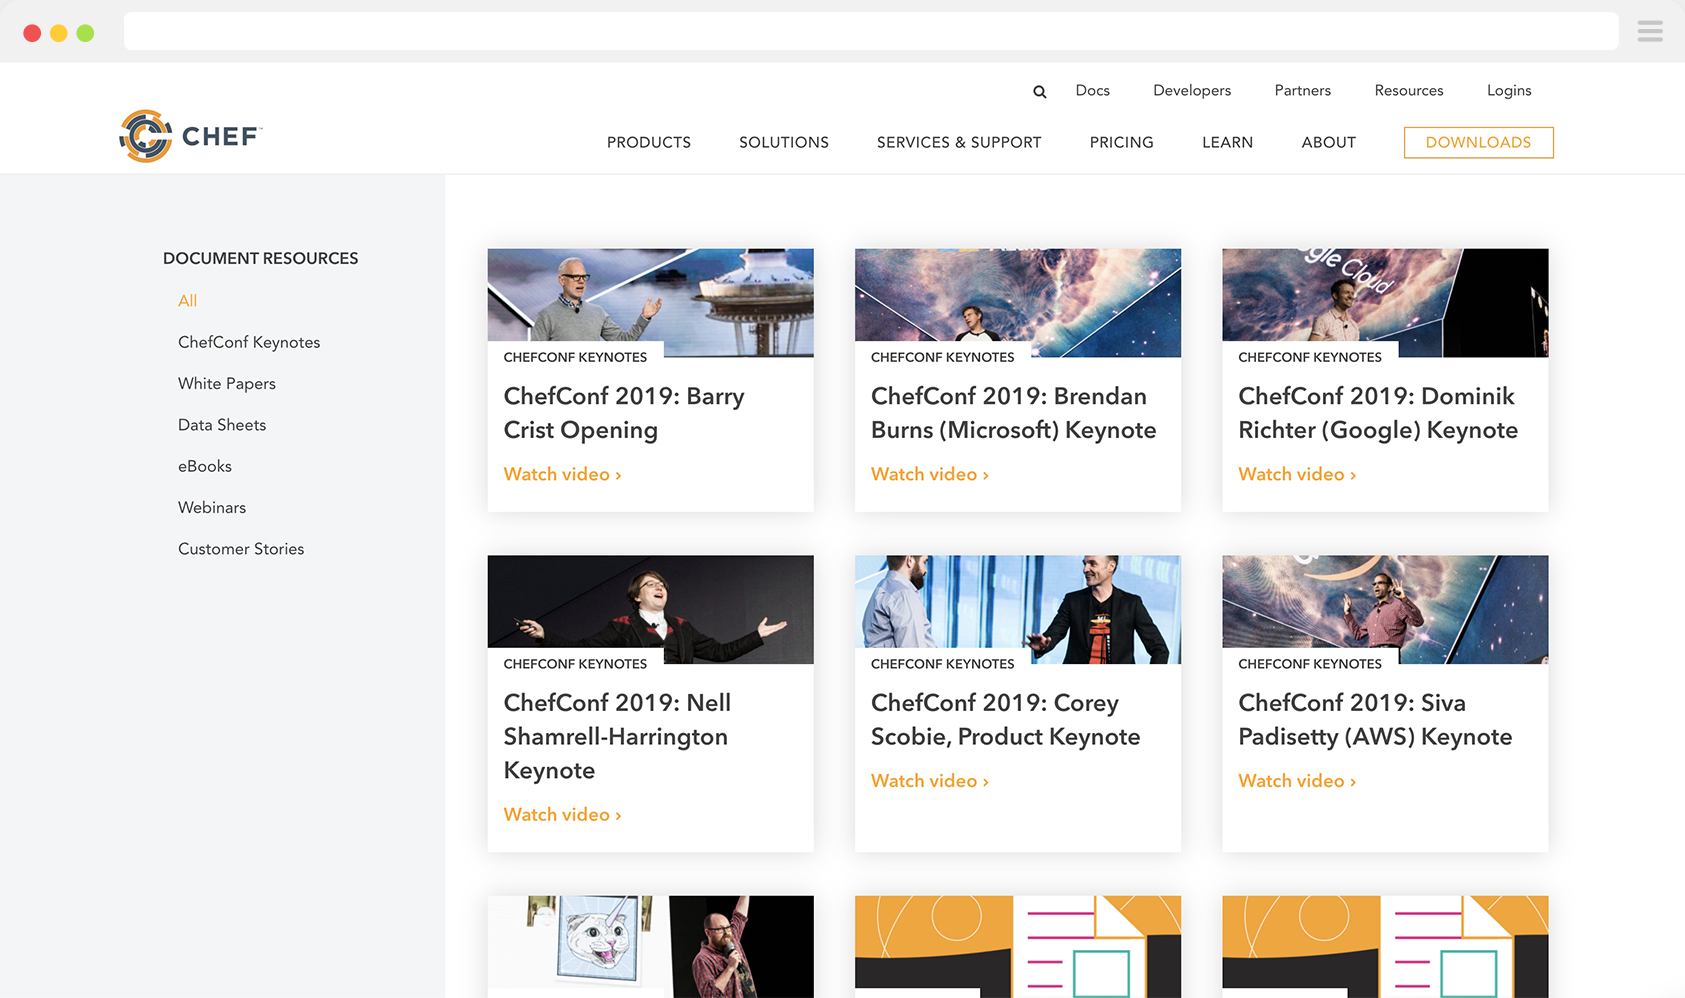The image size is (1685, 998).
Task: Filter by ChefConf Keynotes
Action: pos(249,342)
